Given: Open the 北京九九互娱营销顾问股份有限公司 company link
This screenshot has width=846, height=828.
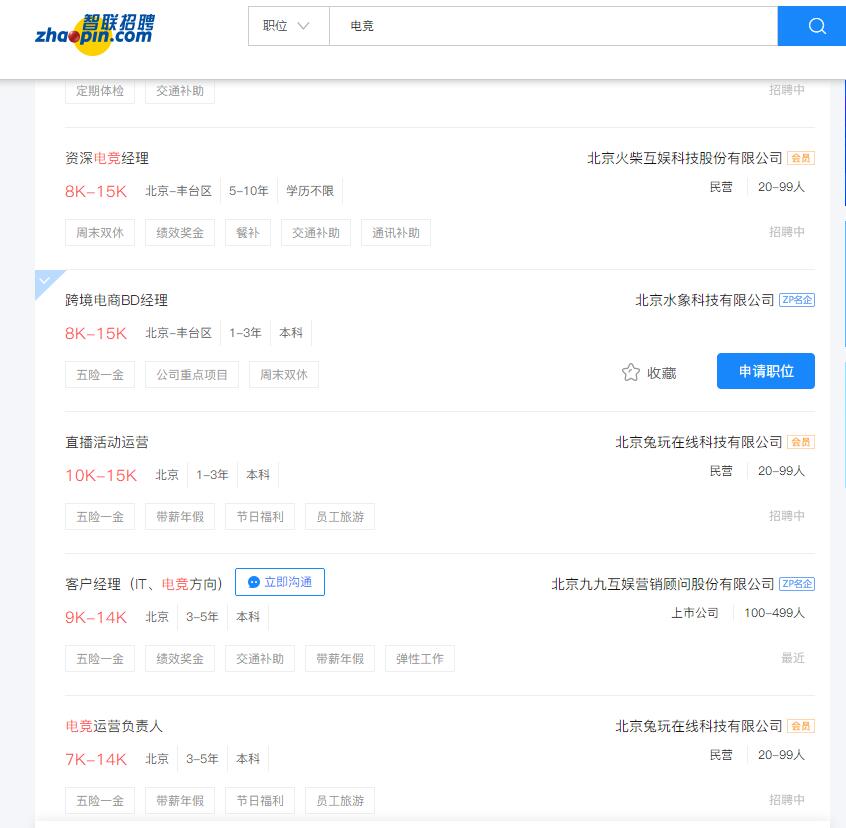Looking at the screenshot, I should 663,584.
